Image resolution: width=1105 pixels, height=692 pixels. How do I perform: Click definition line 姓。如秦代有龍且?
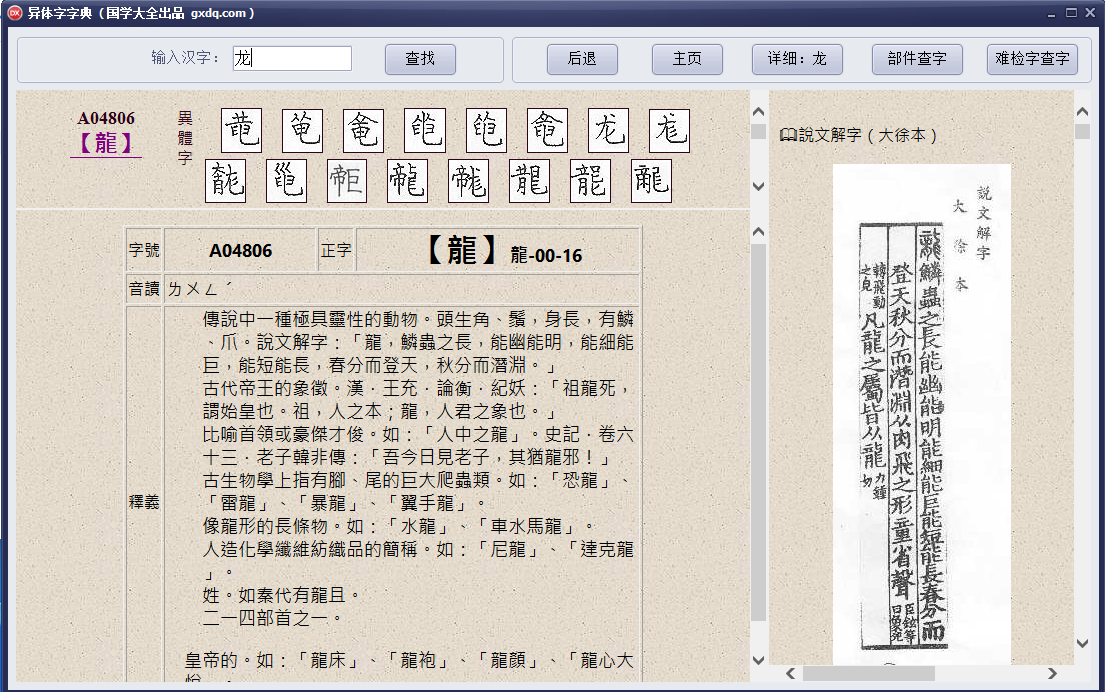pyautogui.click(x=282, y=595)
